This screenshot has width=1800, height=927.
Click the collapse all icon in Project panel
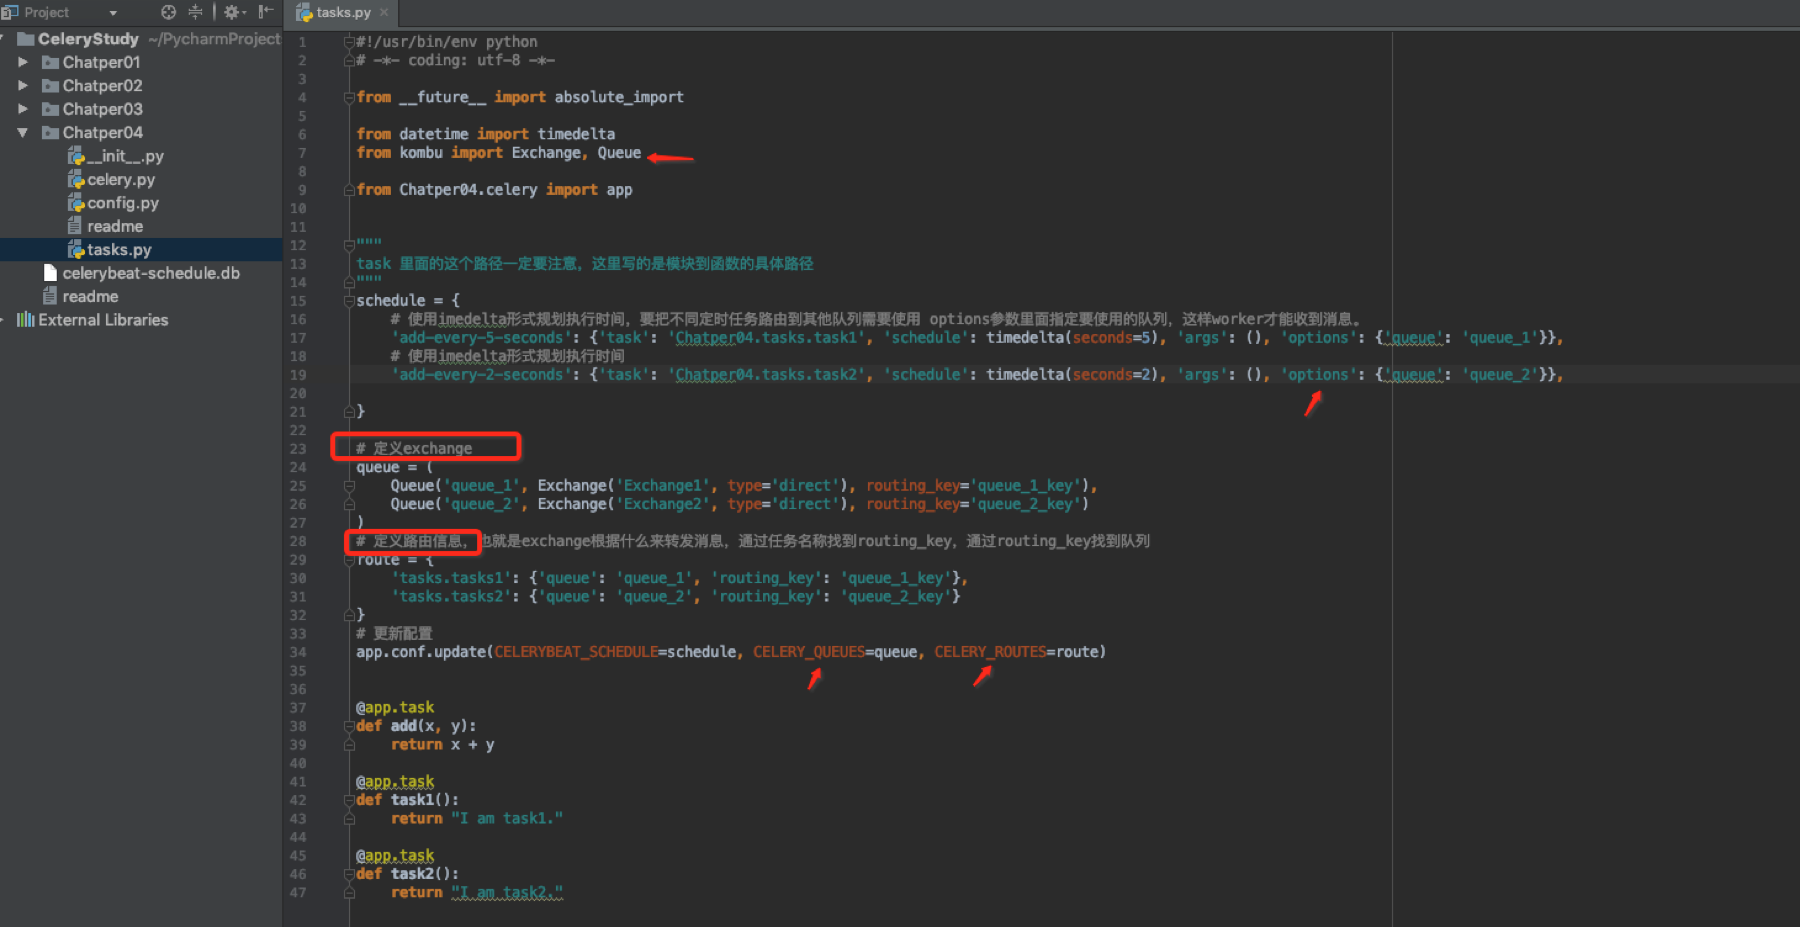tap(195, 12)
